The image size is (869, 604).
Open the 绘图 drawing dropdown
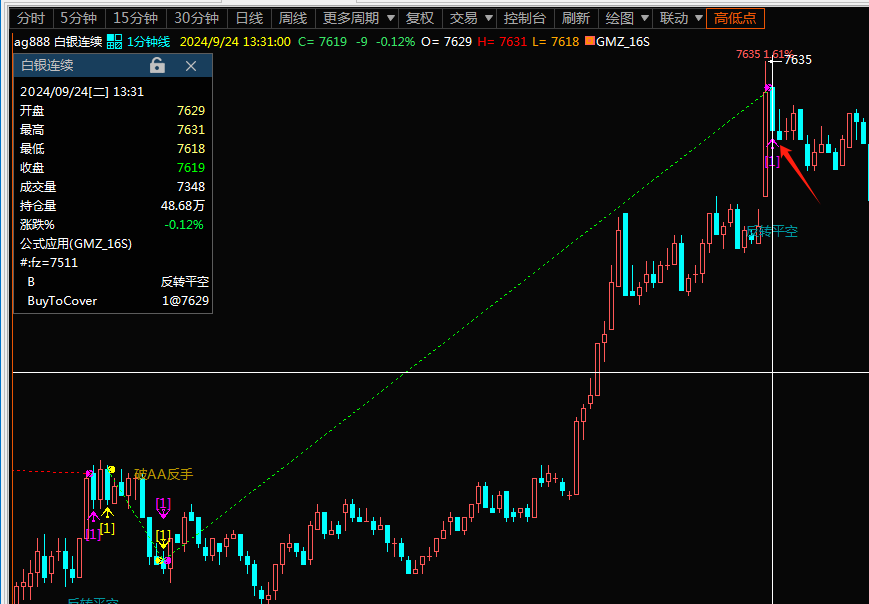[626, 18]
